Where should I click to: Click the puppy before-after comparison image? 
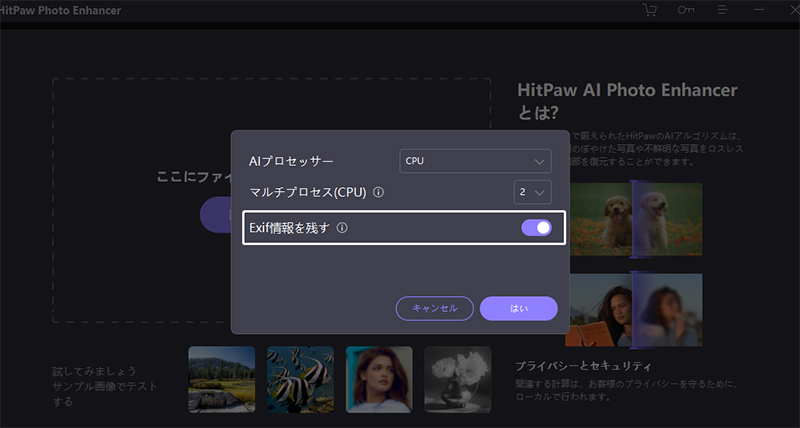pos(636,219)
